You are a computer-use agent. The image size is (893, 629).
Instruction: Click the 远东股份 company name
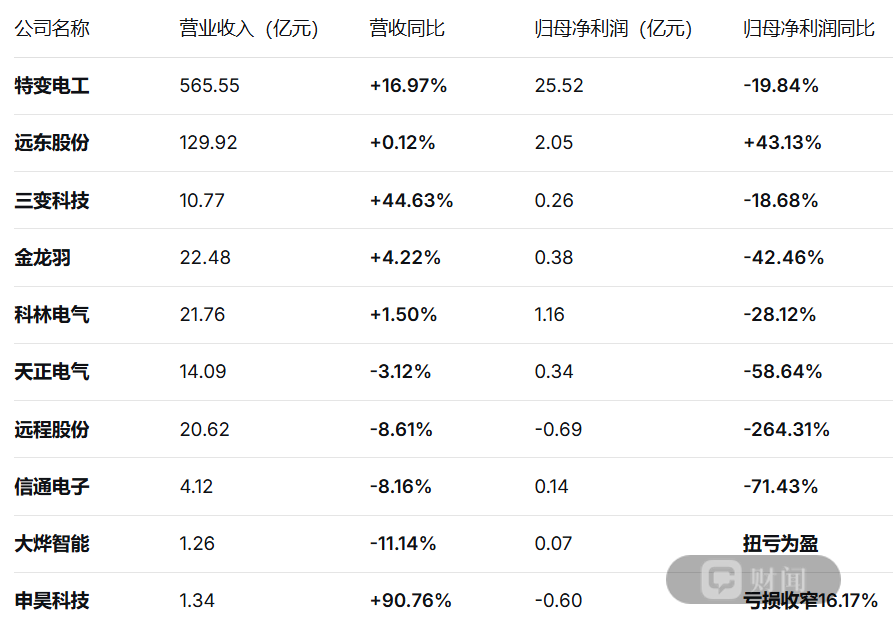click(52, 143)
